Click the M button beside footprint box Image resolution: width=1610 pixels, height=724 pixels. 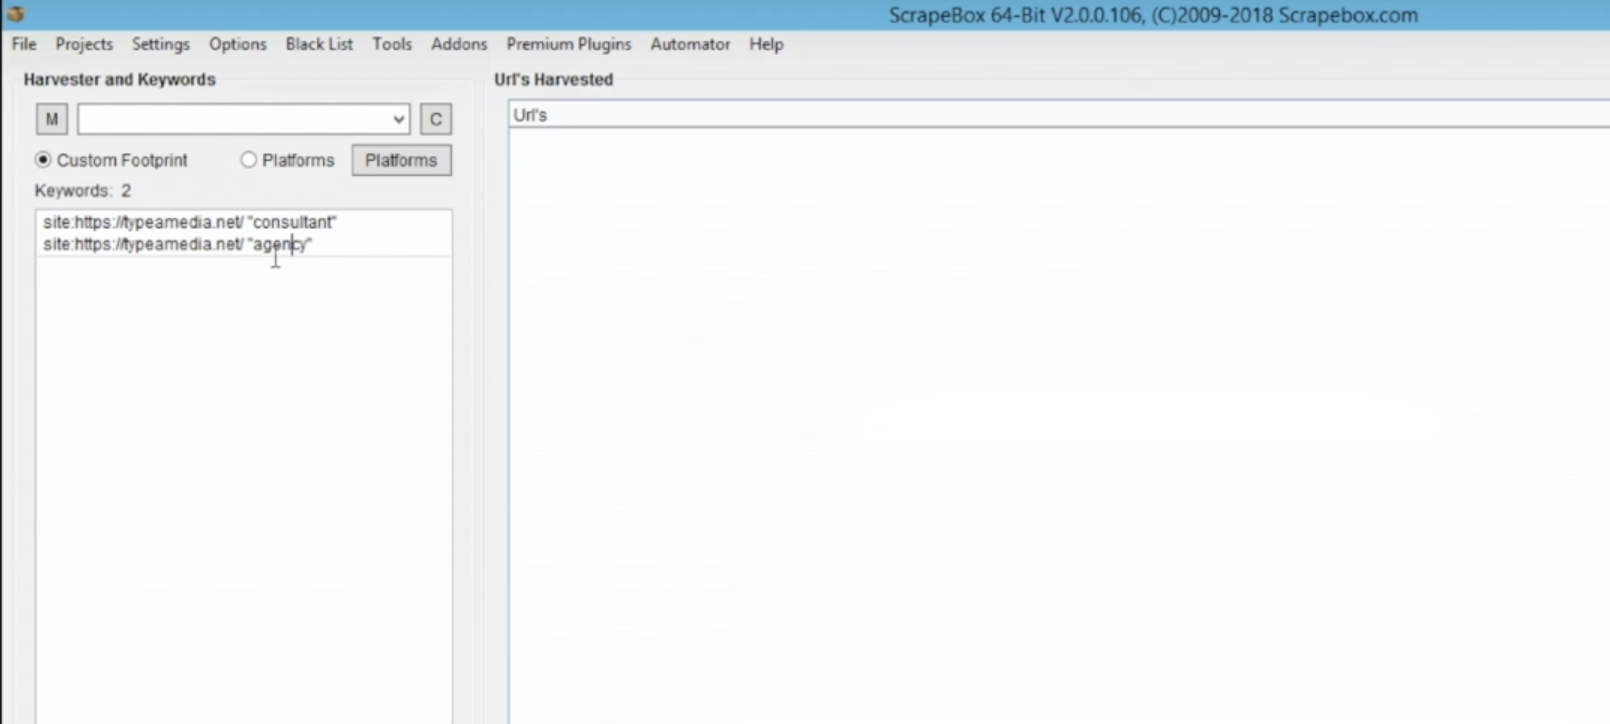coord(52,119)
